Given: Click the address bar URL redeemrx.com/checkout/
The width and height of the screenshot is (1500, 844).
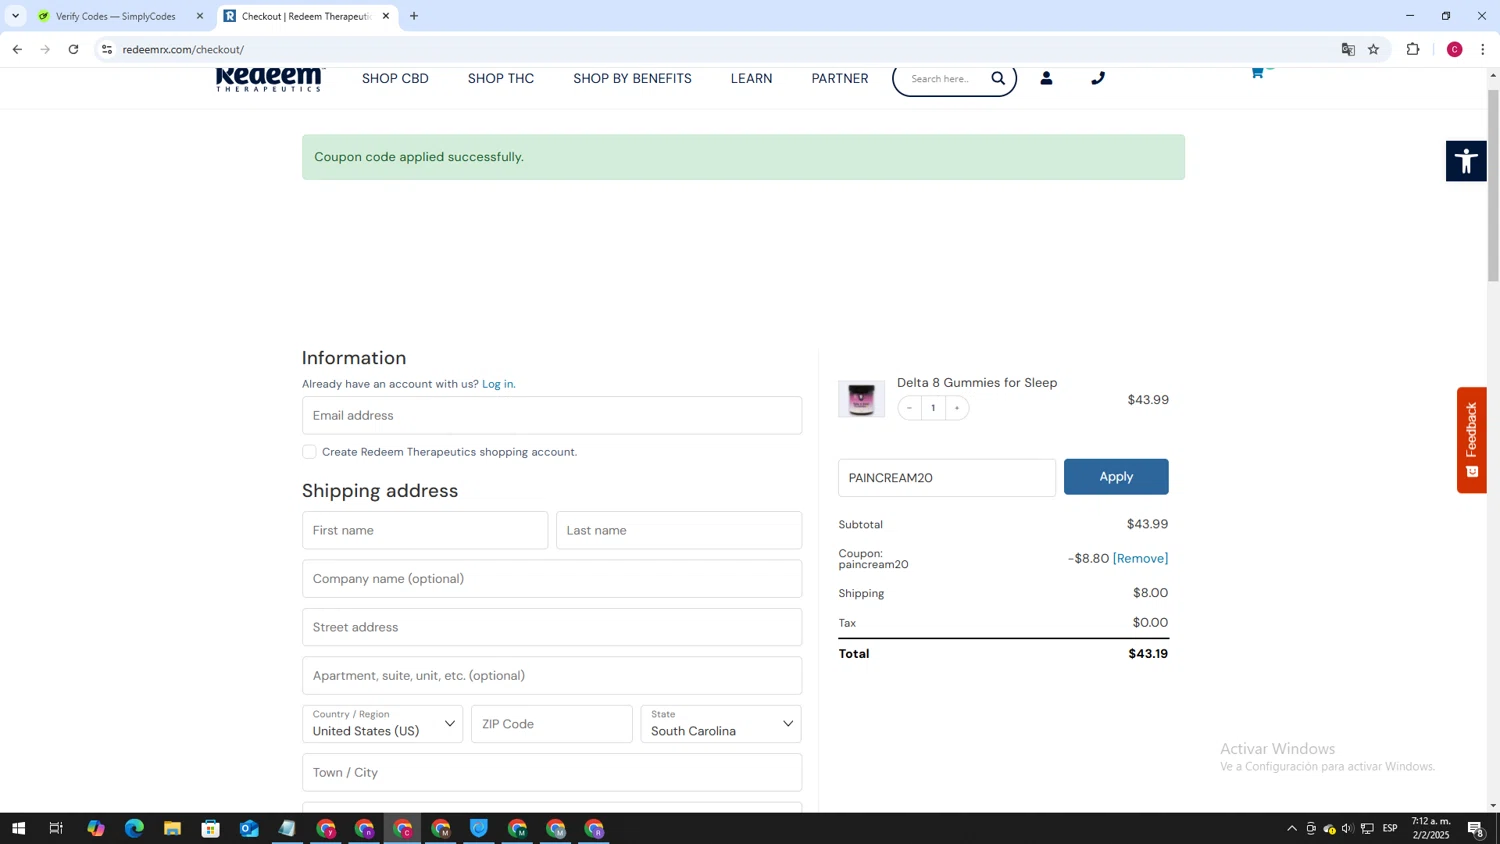Looking at the screenshot, I should point(183,49).
